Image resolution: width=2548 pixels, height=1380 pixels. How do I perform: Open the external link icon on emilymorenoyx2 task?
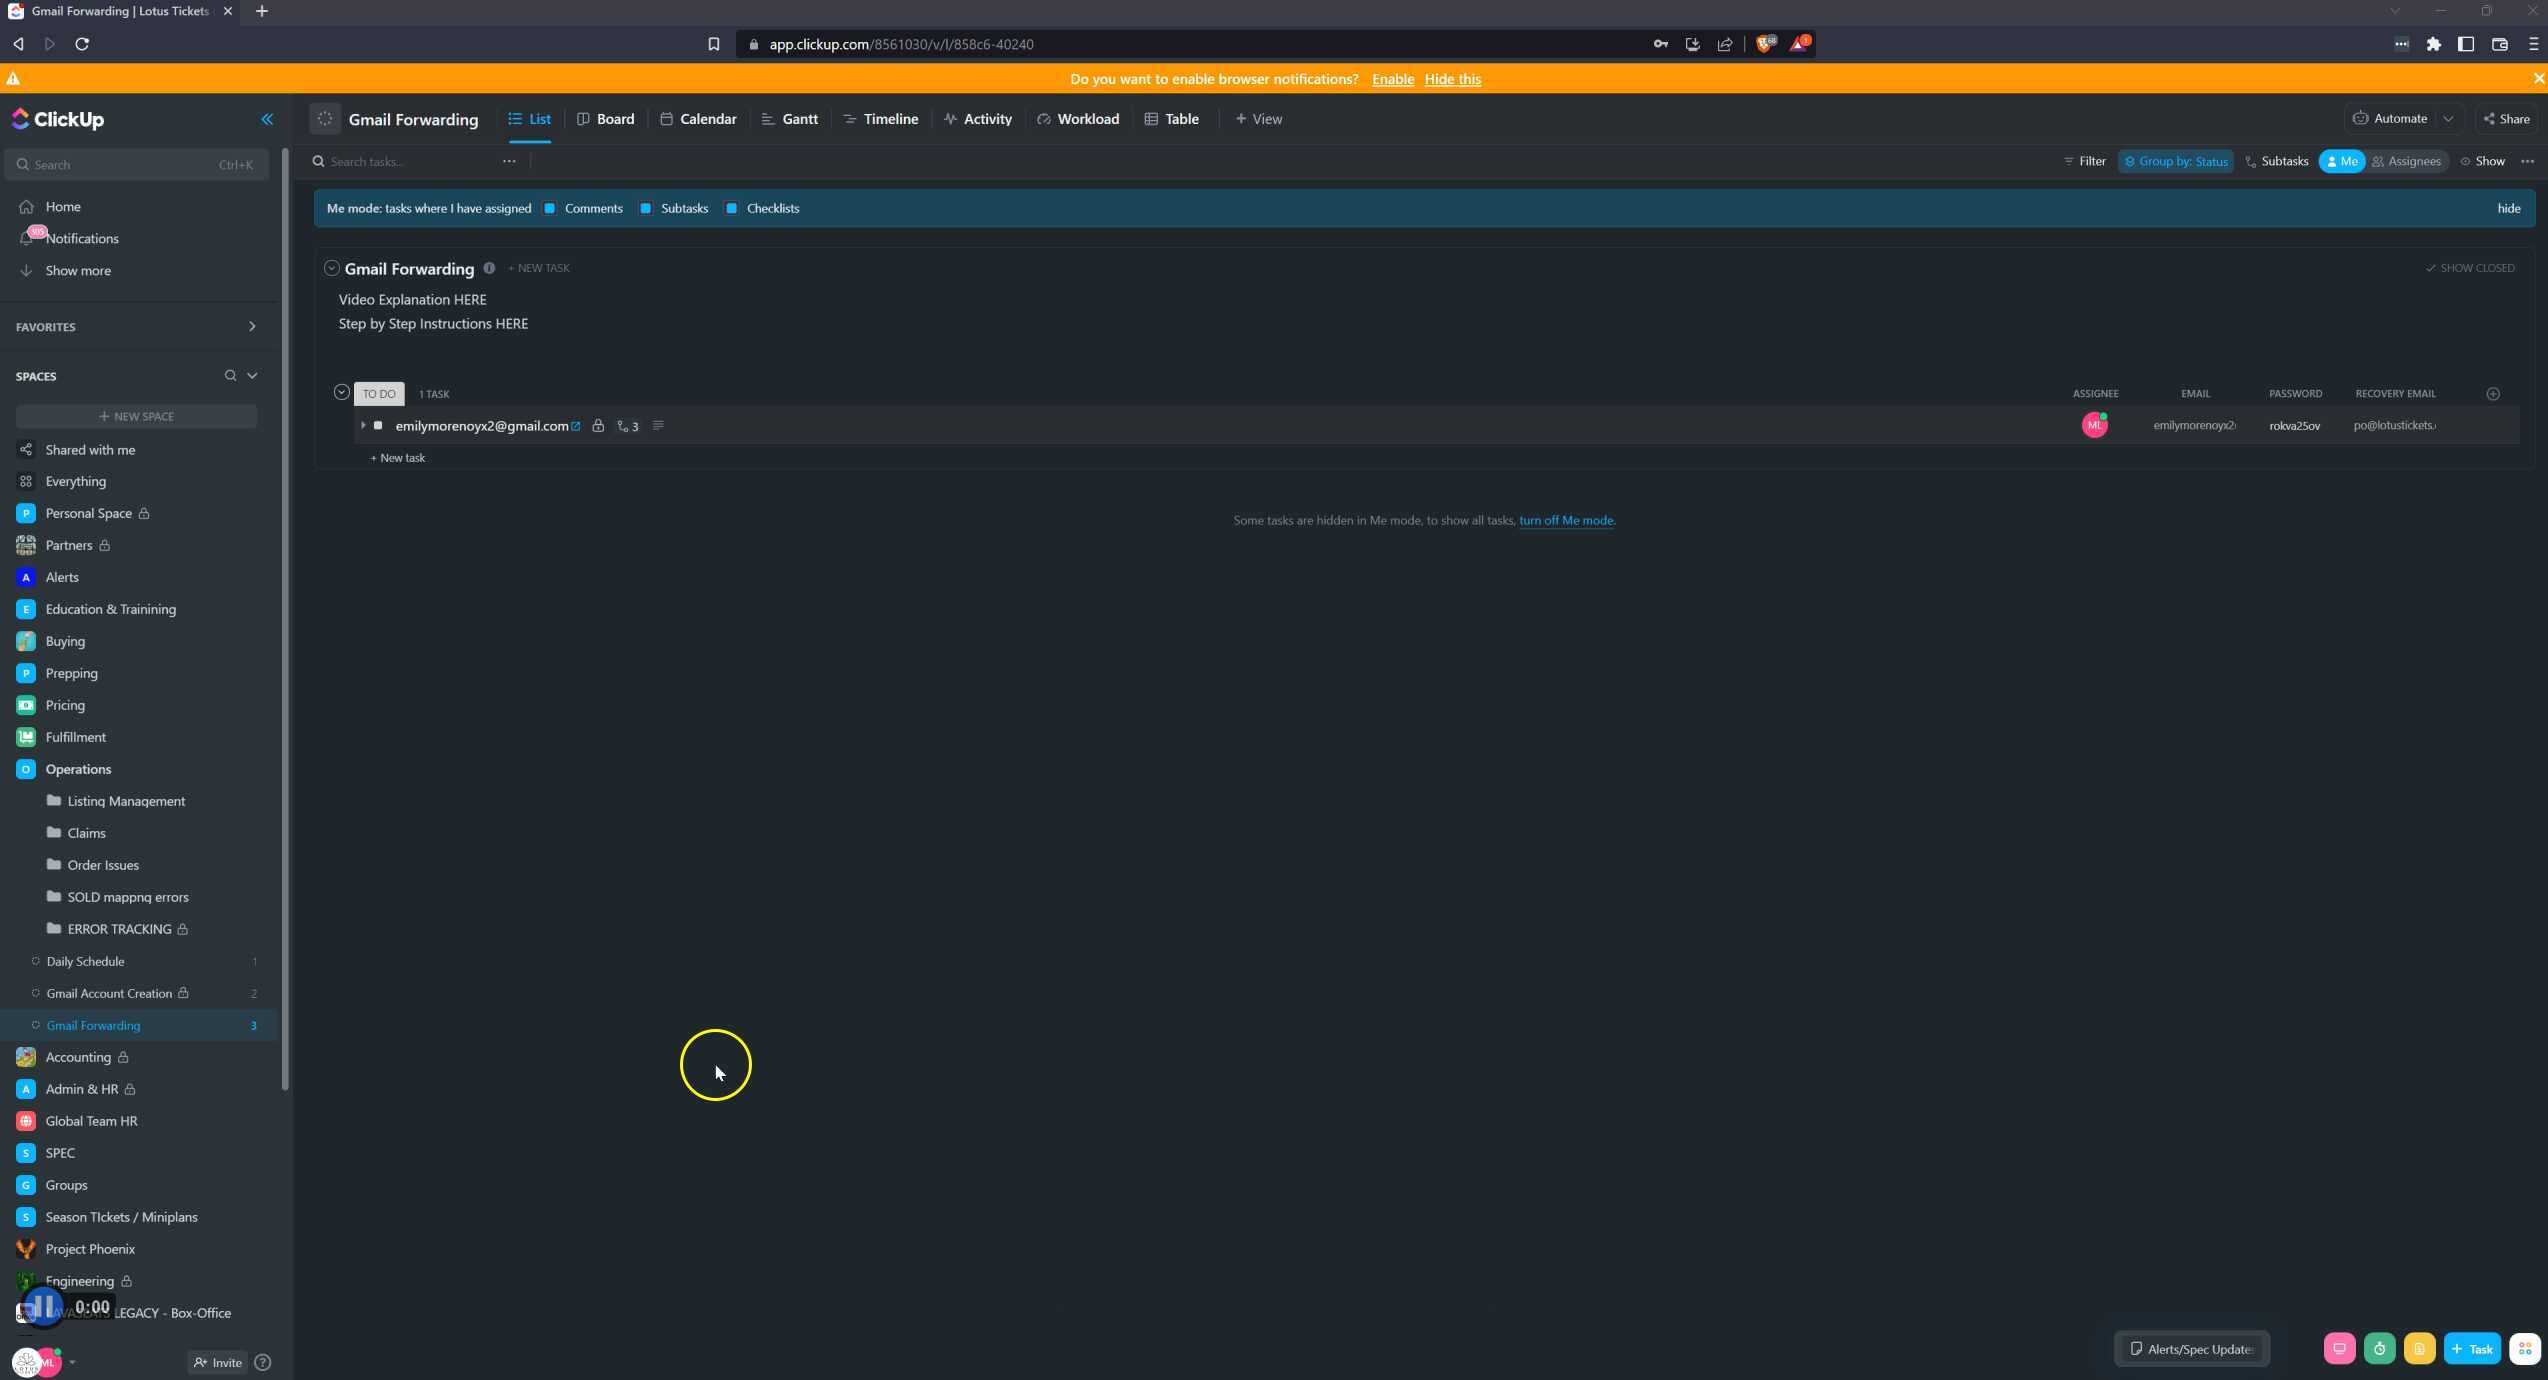point(576,426)
